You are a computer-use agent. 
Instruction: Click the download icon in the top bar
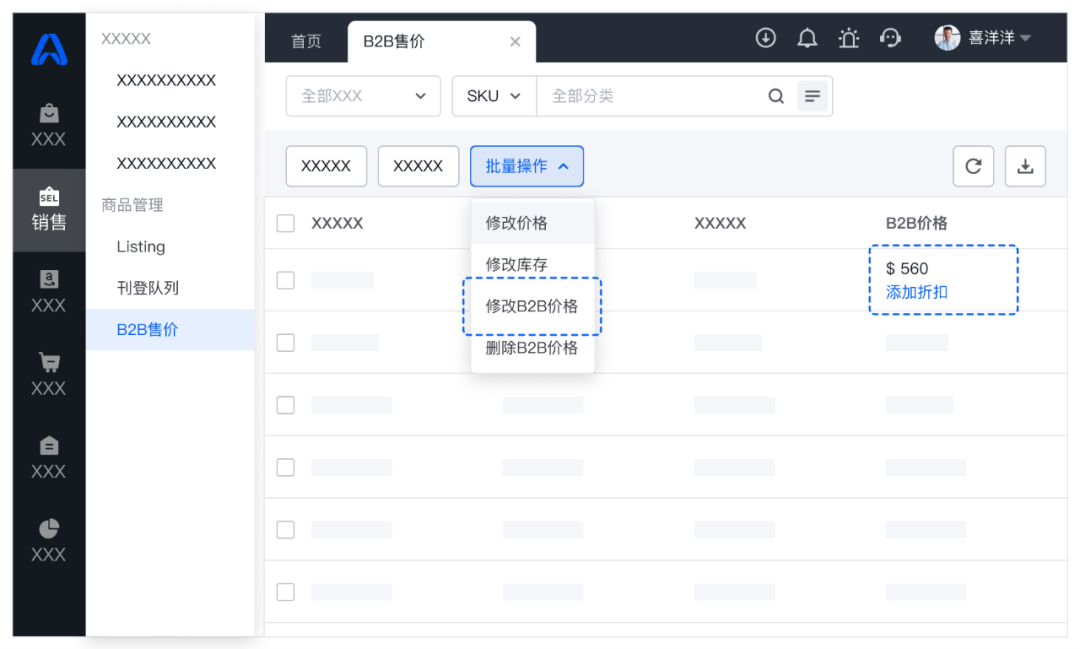pyautogui.click(x=766, y=37)
